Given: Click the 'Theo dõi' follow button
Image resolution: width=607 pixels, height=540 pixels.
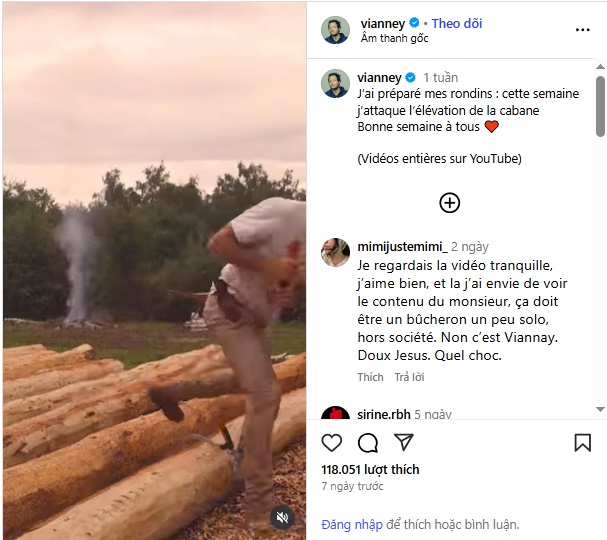Looking at the screenshot, I should tap(458, 23).
